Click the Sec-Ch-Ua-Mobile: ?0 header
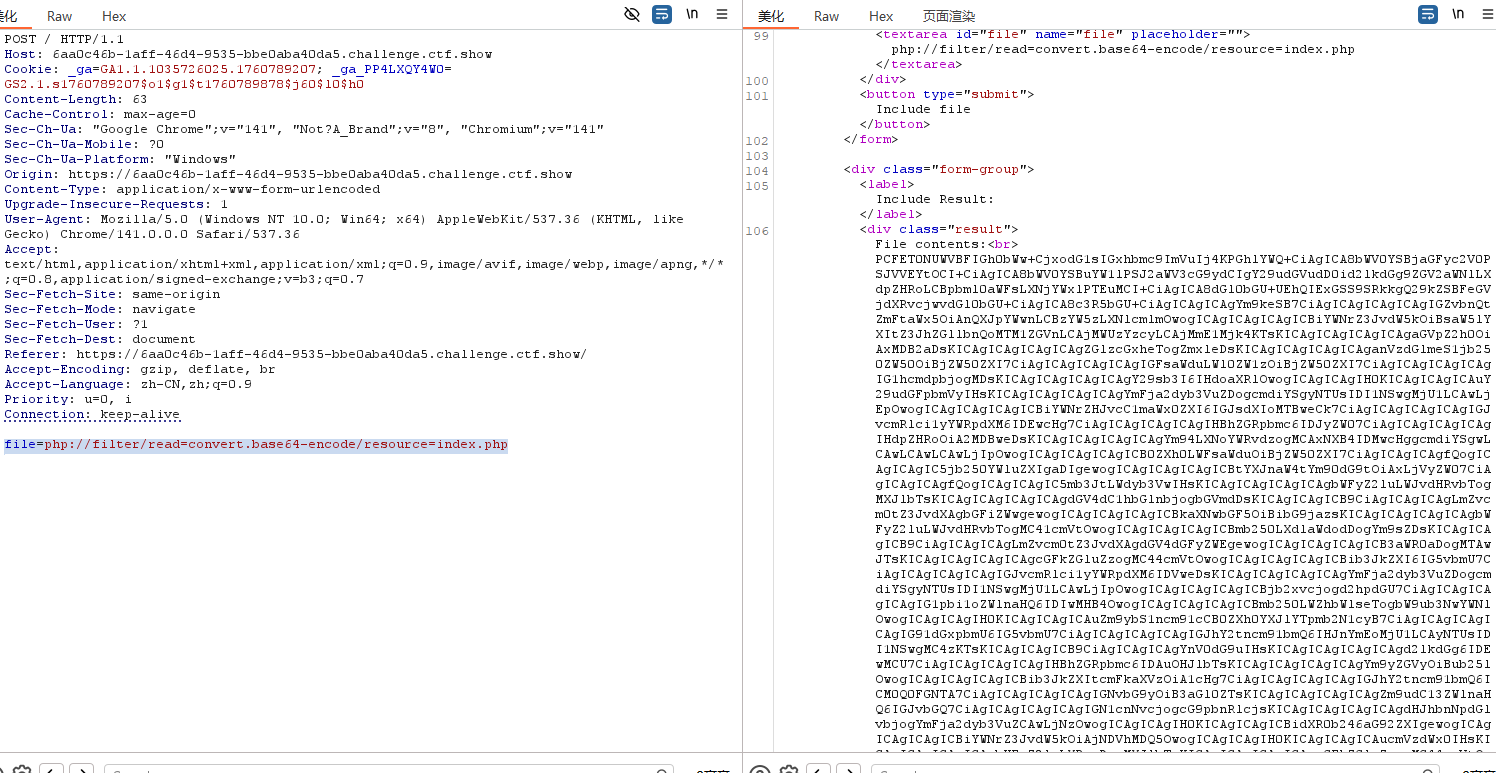This screenshot has height=773, width=1496. coord(84,144)
